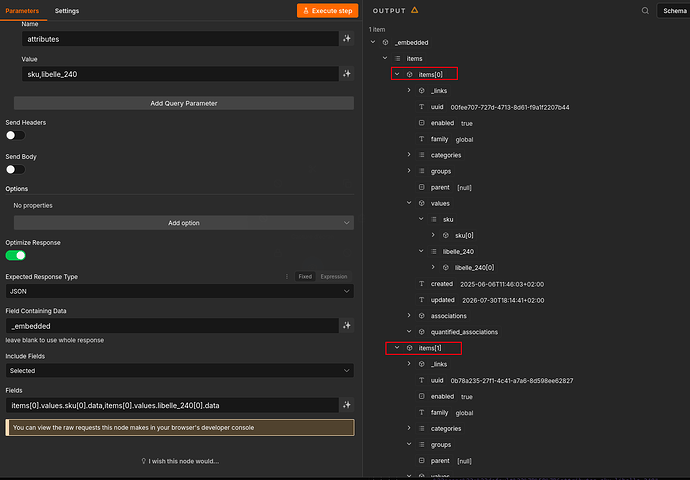Collapse the items list node
This screenshot has width=690, height=480.
(385, 58)
